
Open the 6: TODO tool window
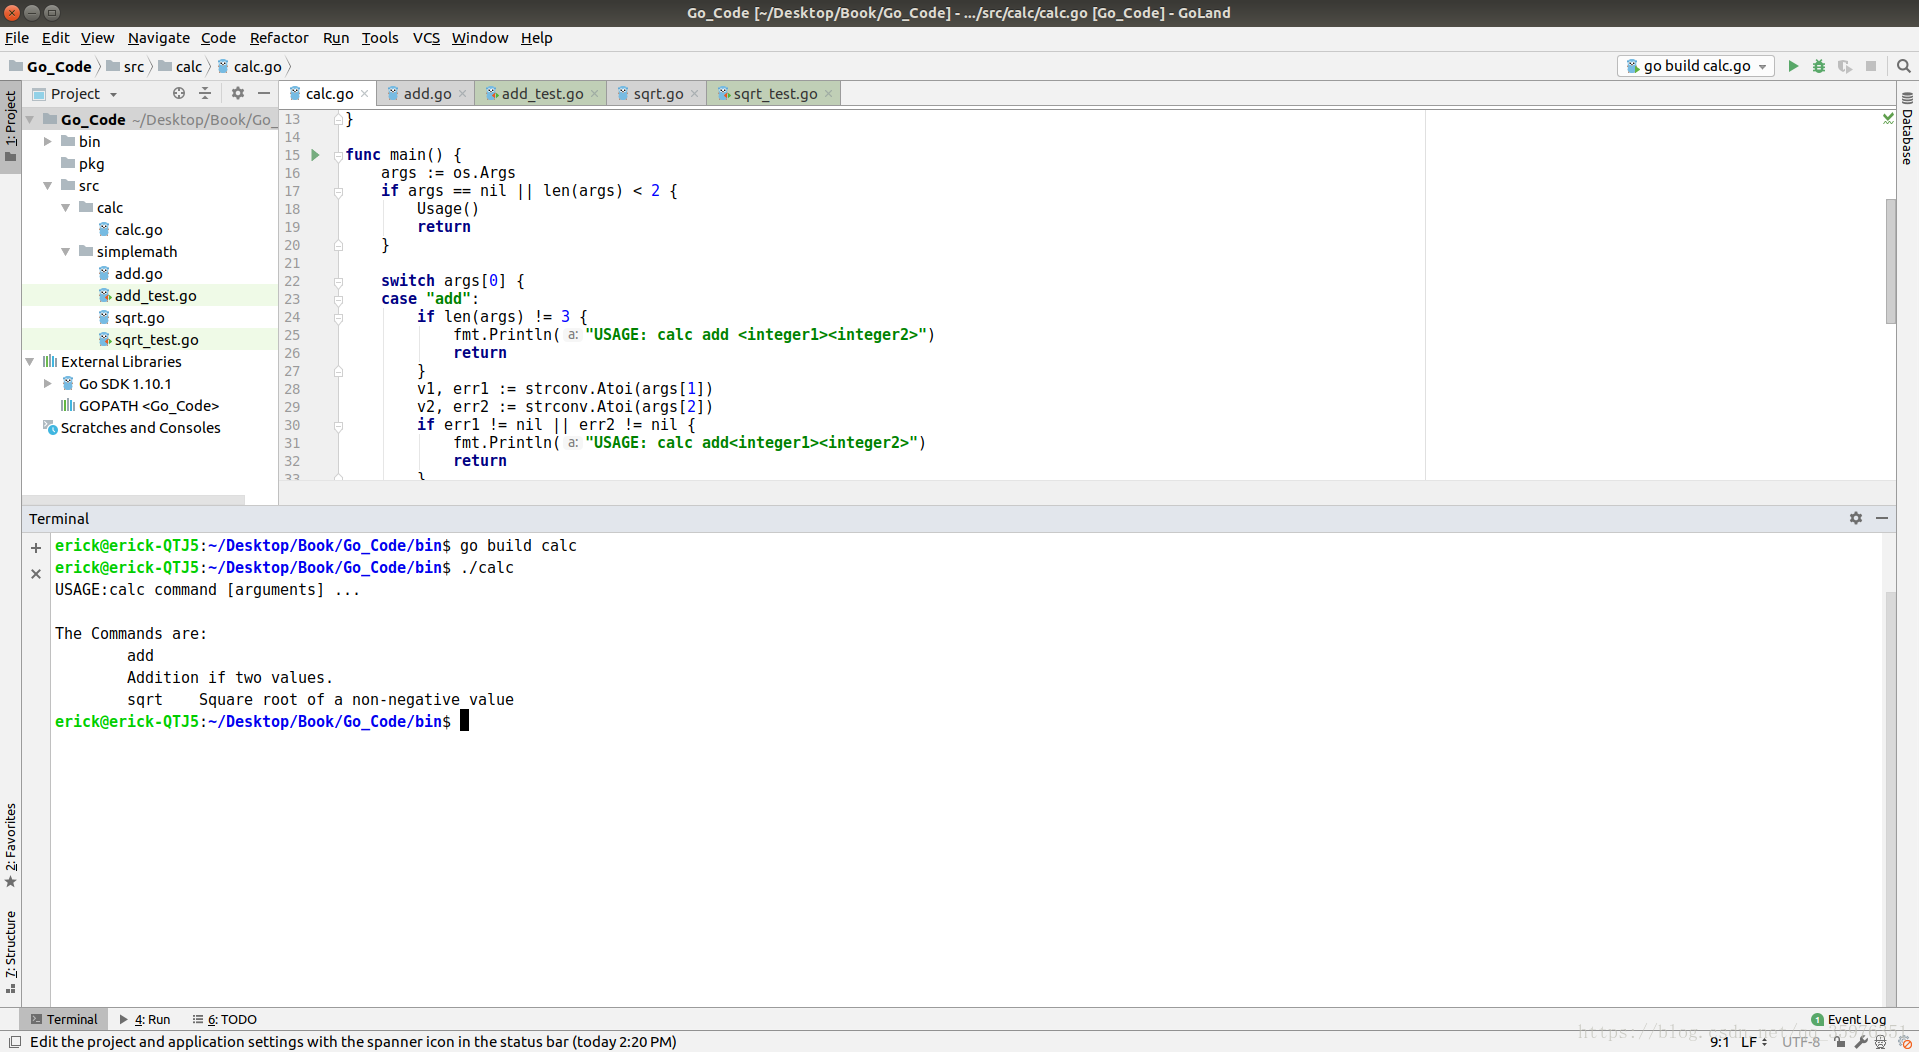225,1019
